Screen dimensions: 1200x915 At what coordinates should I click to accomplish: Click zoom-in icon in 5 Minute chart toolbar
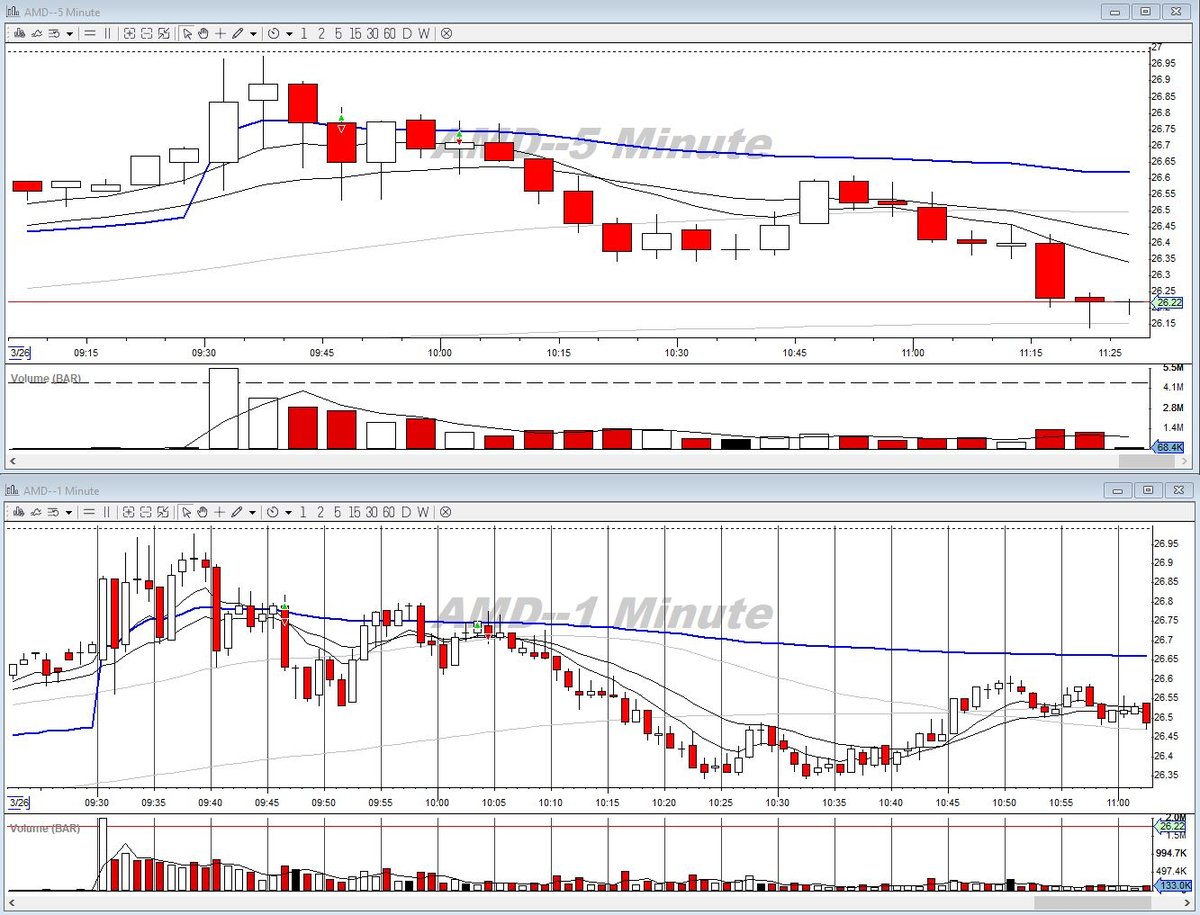pyautogui.click(x=130, y=33)
